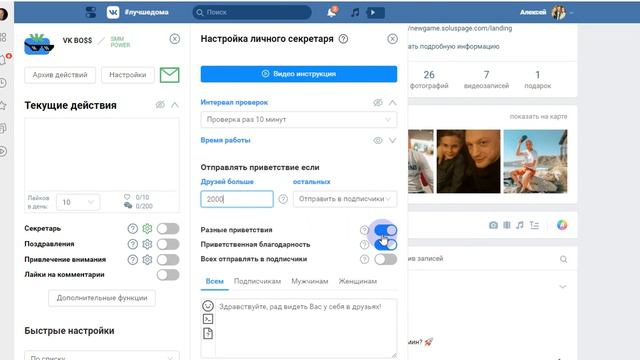640x360 pixels.
Task: Open the notifications bell
Action: coord(332,12)
